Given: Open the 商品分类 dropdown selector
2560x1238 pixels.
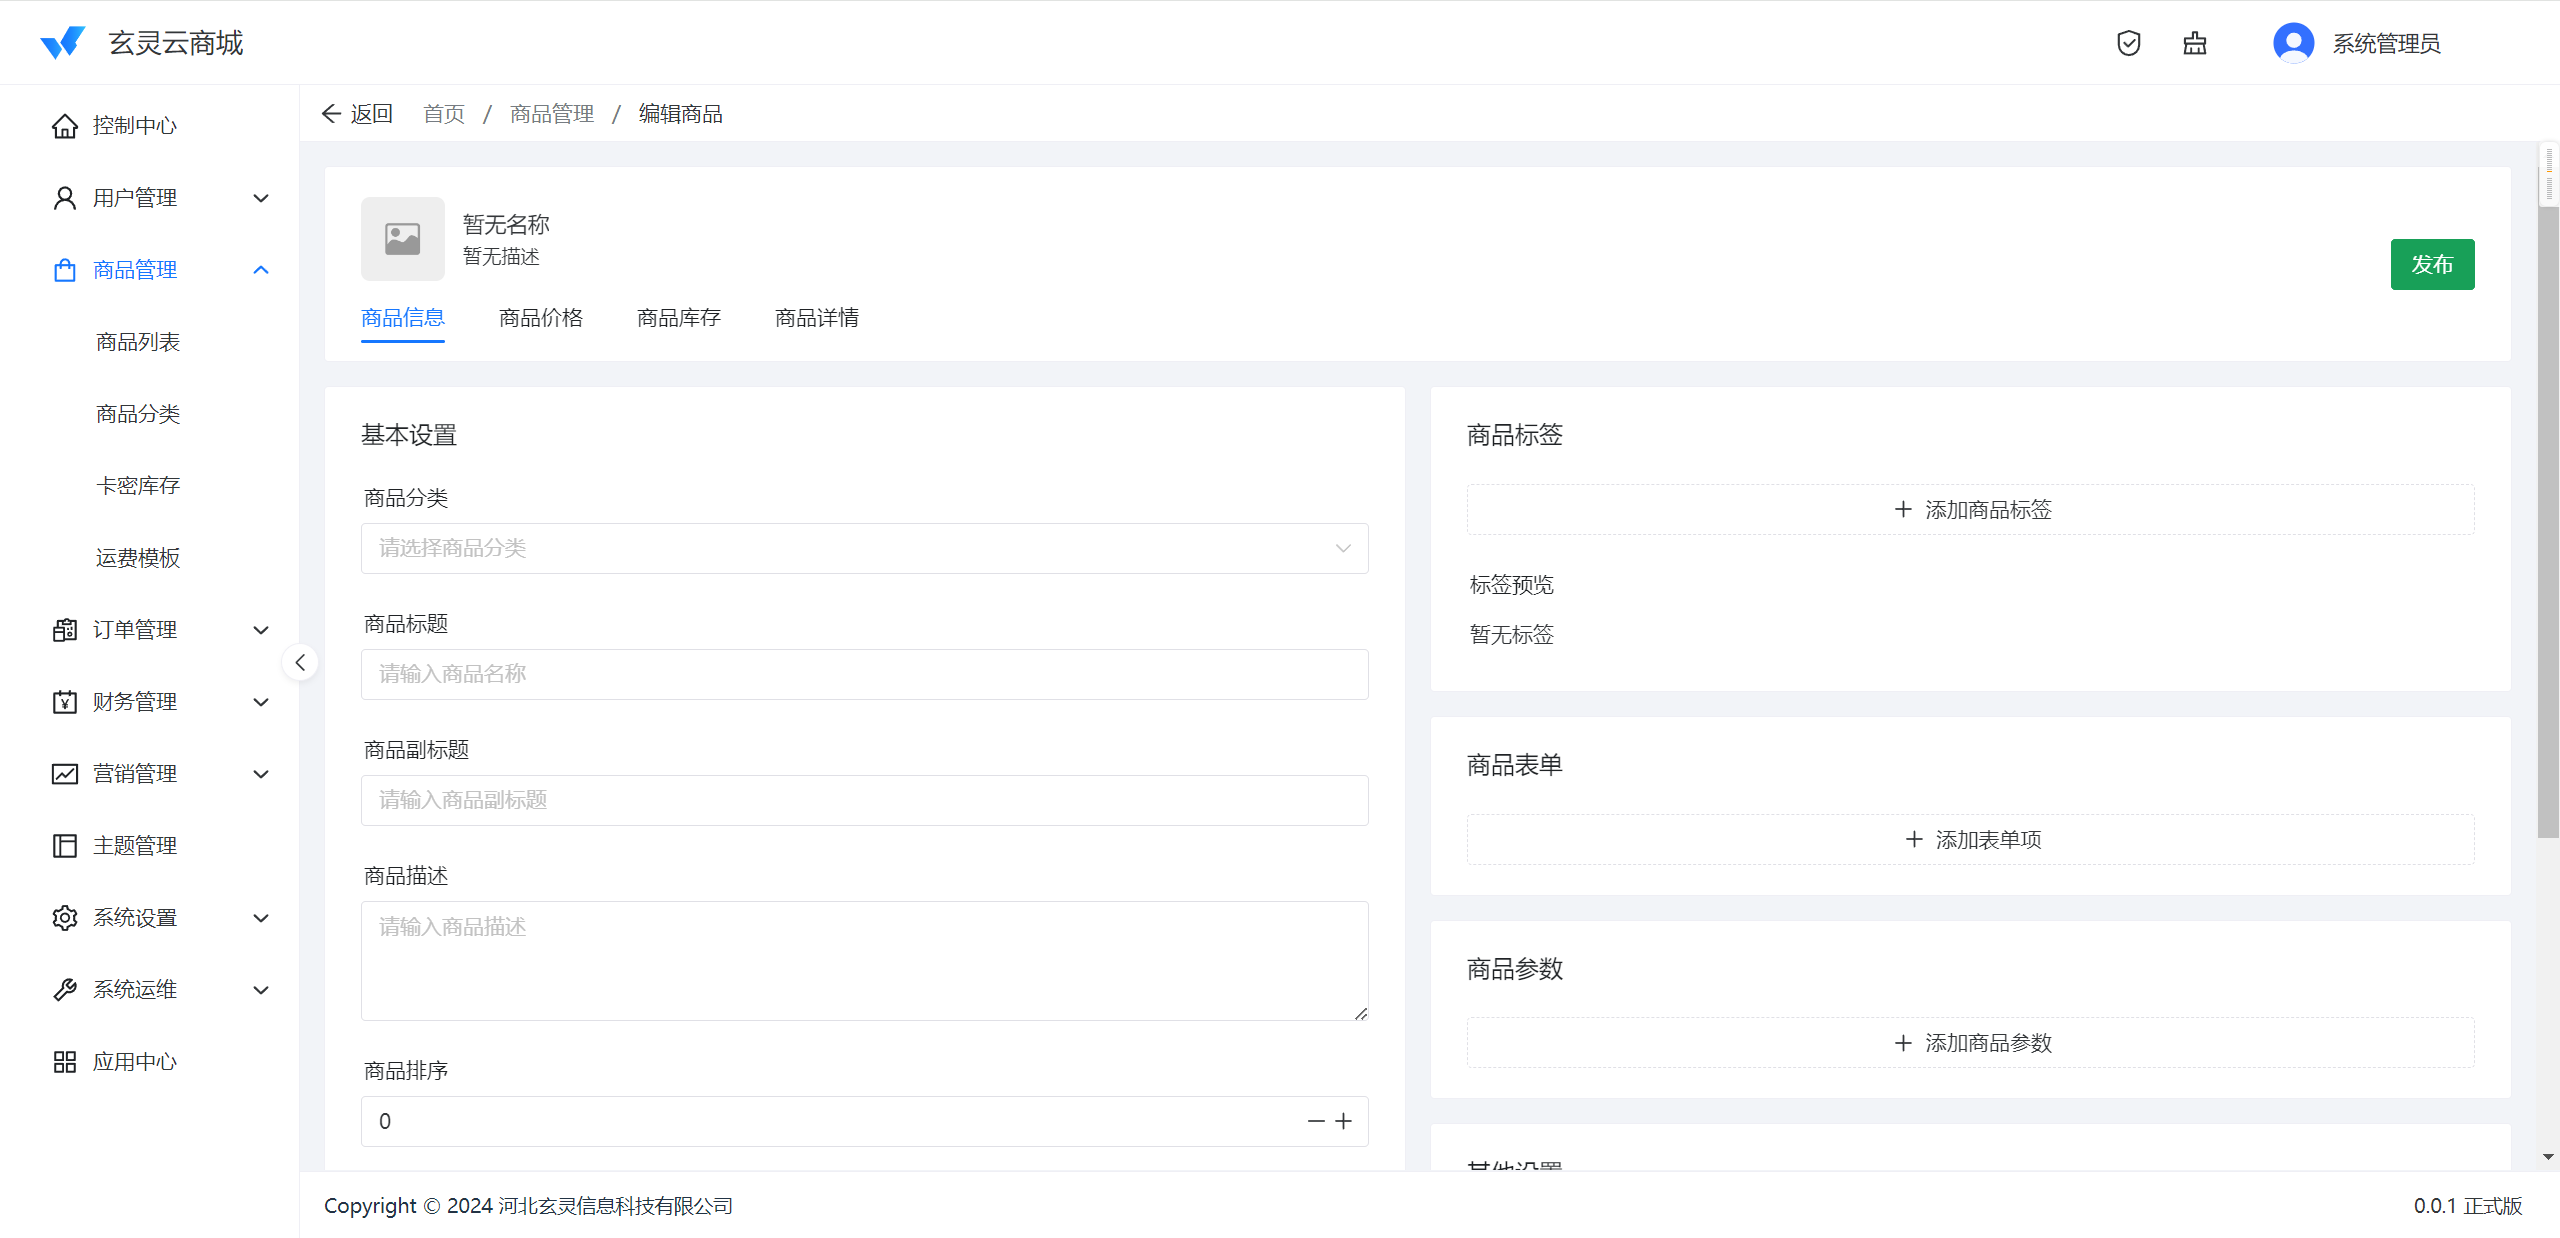Looking at the screenshot, I should [x=864, y=548].
